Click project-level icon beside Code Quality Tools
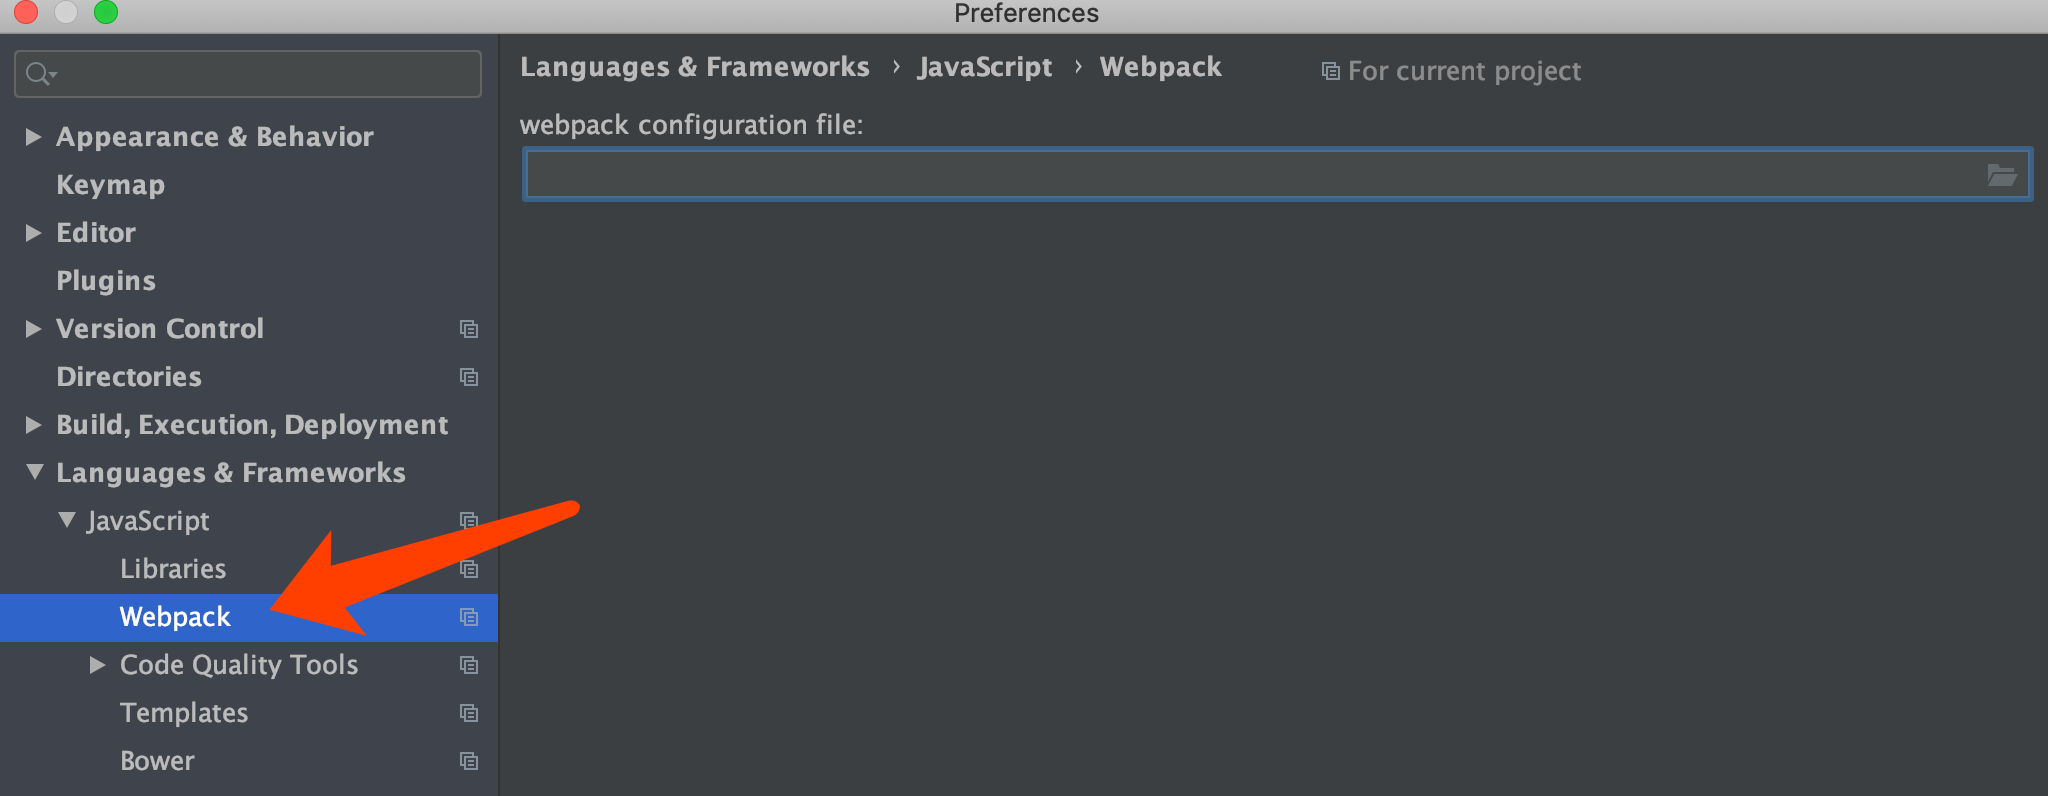Screen dimensions: 2048x796 coord(468,665)
